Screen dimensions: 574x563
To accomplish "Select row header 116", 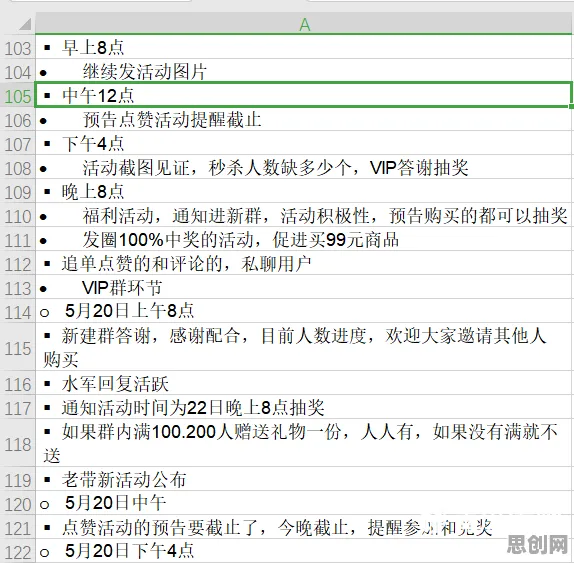I will point(18,384).
